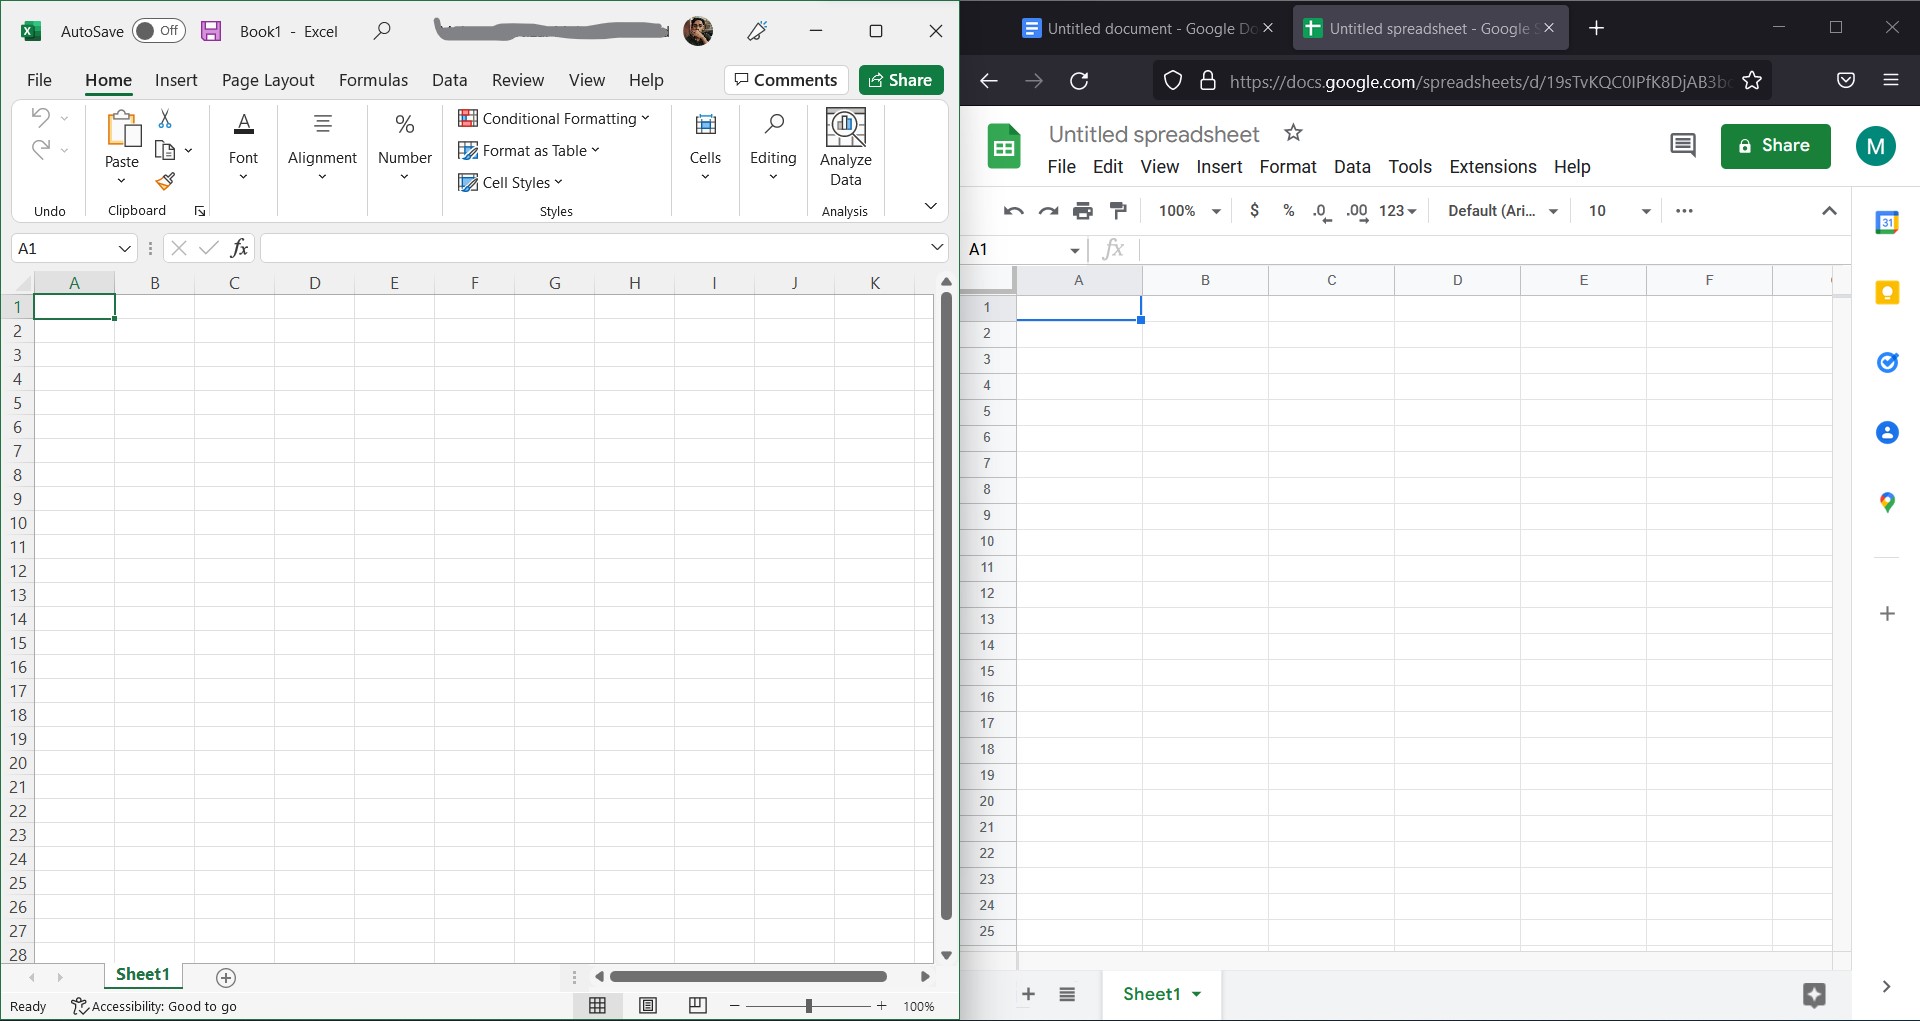Switch Excel to Normal view
This screenshot has width=1920, height=1021.
coord(597,1006)
